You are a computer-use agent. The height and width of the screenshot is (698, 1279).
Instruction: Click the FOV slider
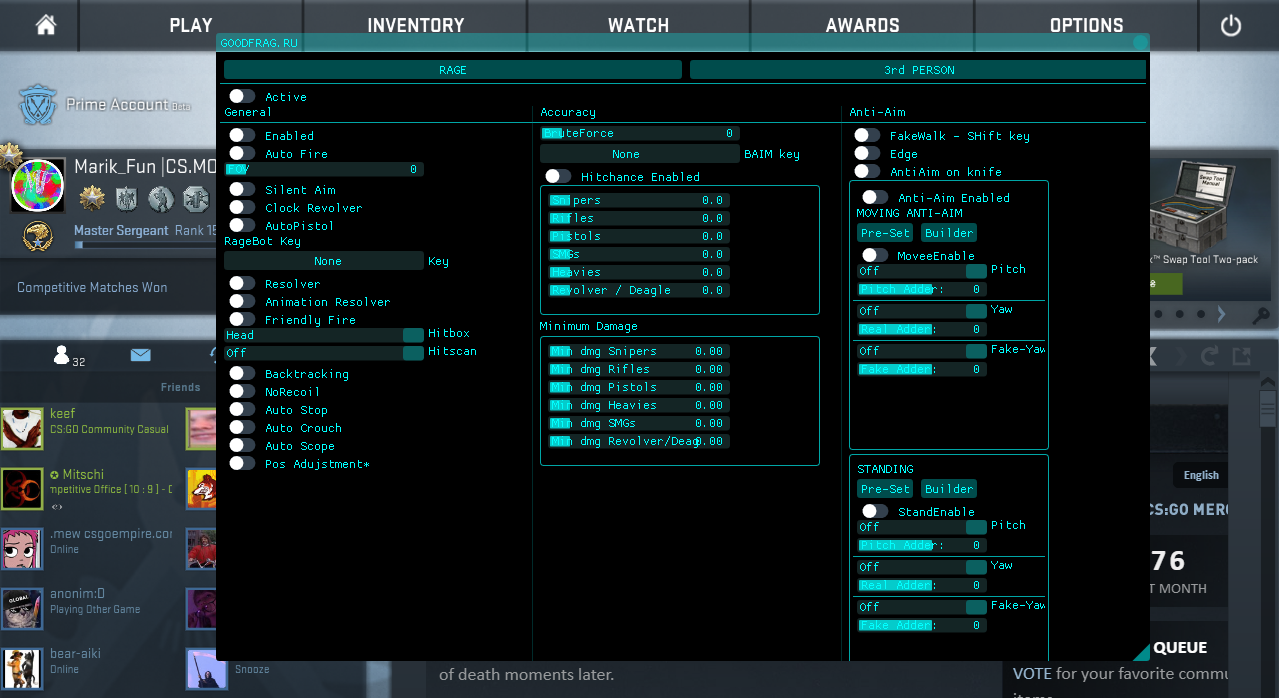324,170
